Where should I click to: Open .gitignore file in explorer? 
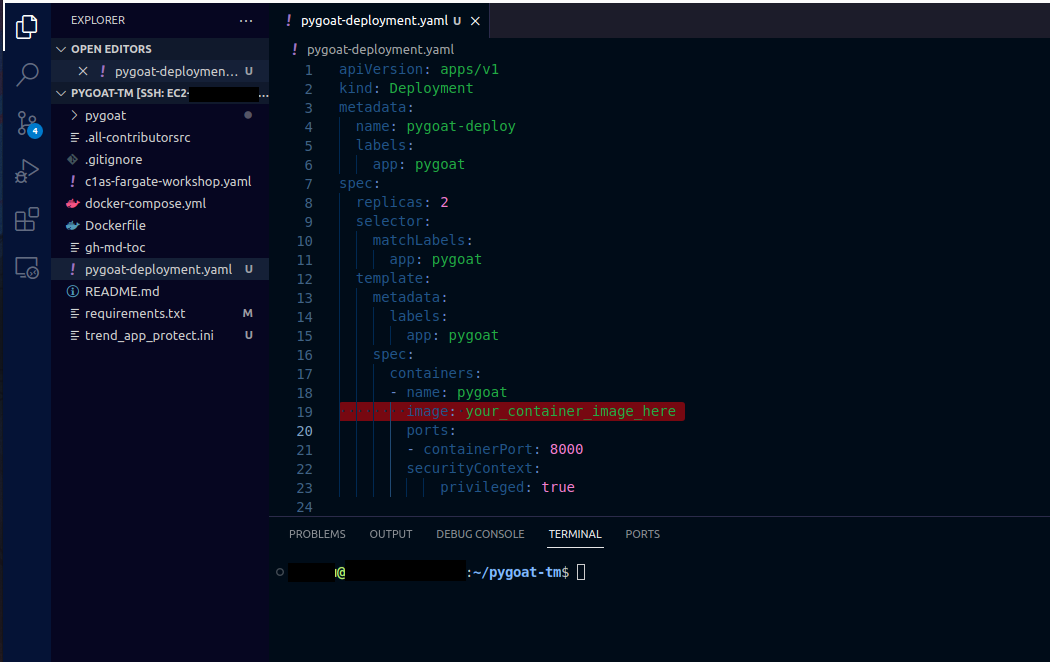pyautogui.click(x=113, y=159)
